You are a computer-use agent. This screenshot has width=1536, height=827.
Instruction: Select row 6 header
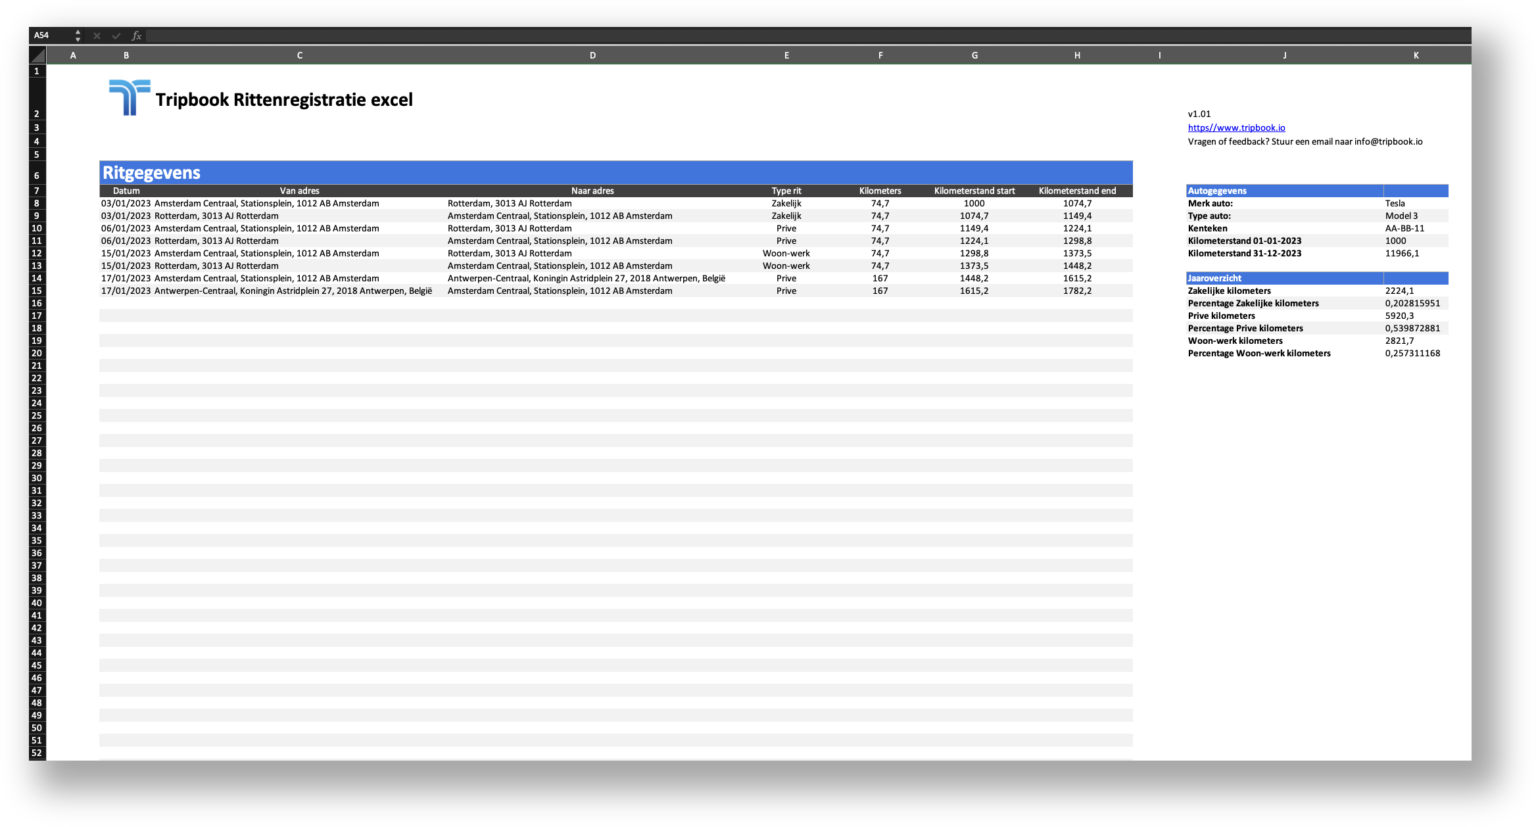point(37,175)
